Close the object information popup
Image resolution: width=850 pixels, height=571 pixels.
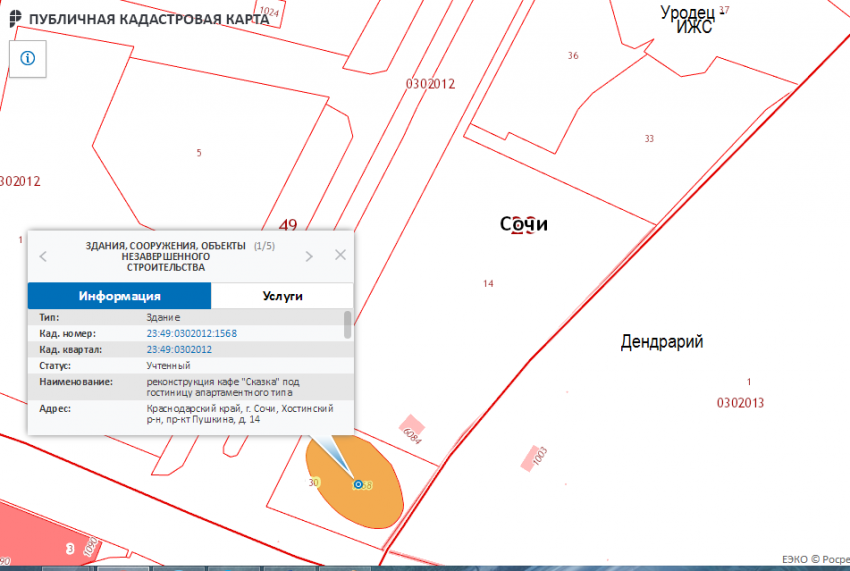(340, 255)
